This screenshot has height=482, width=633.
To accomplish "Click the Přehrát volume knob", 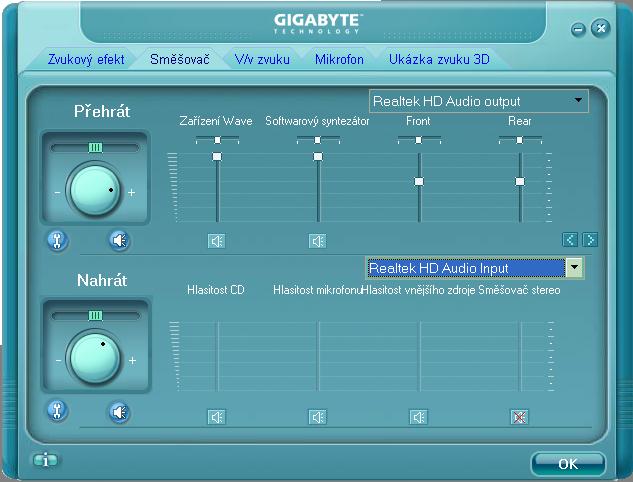I will pos(95,190).
